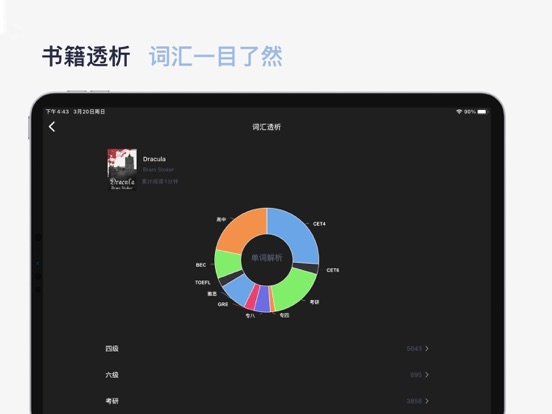Click the CET6 chart label
The height and width of the screenshot is (414, 552).
(x=333, y=270)
